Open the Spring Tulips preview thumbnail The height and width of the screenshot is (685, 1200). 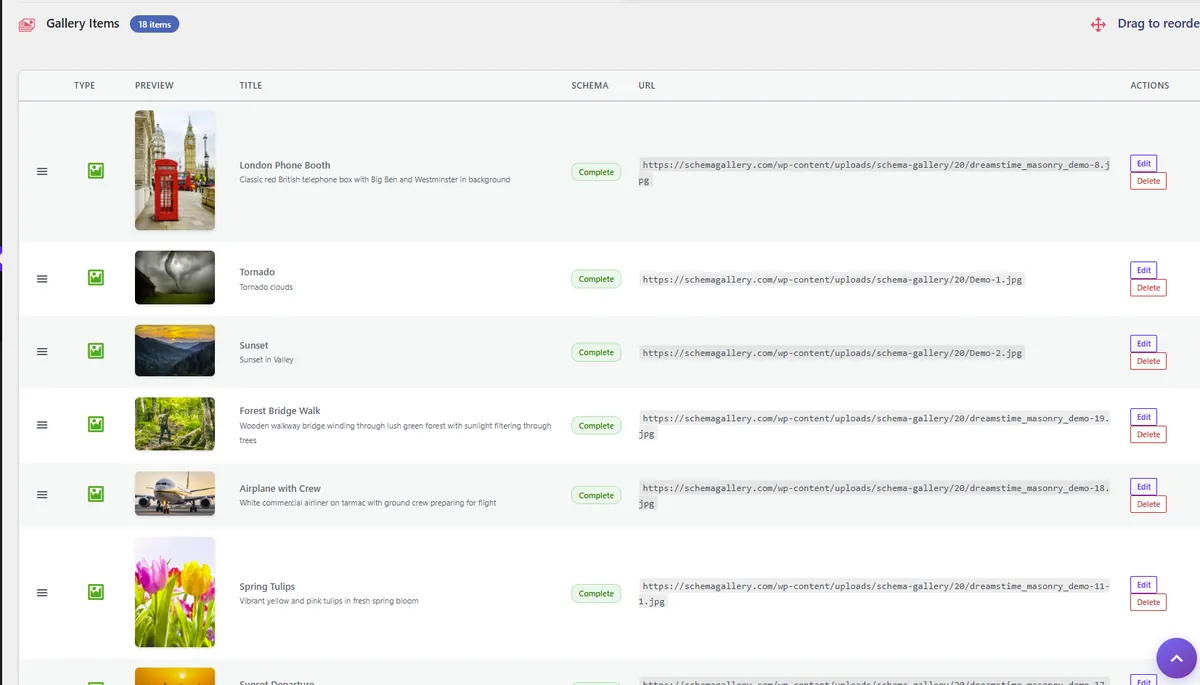pos(175,592)
